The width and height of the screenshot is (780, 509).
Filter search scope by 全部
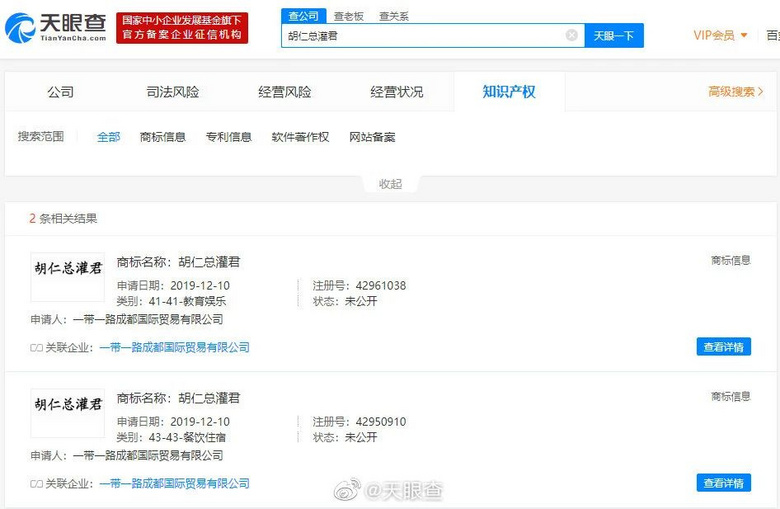[x=108, y=137]
